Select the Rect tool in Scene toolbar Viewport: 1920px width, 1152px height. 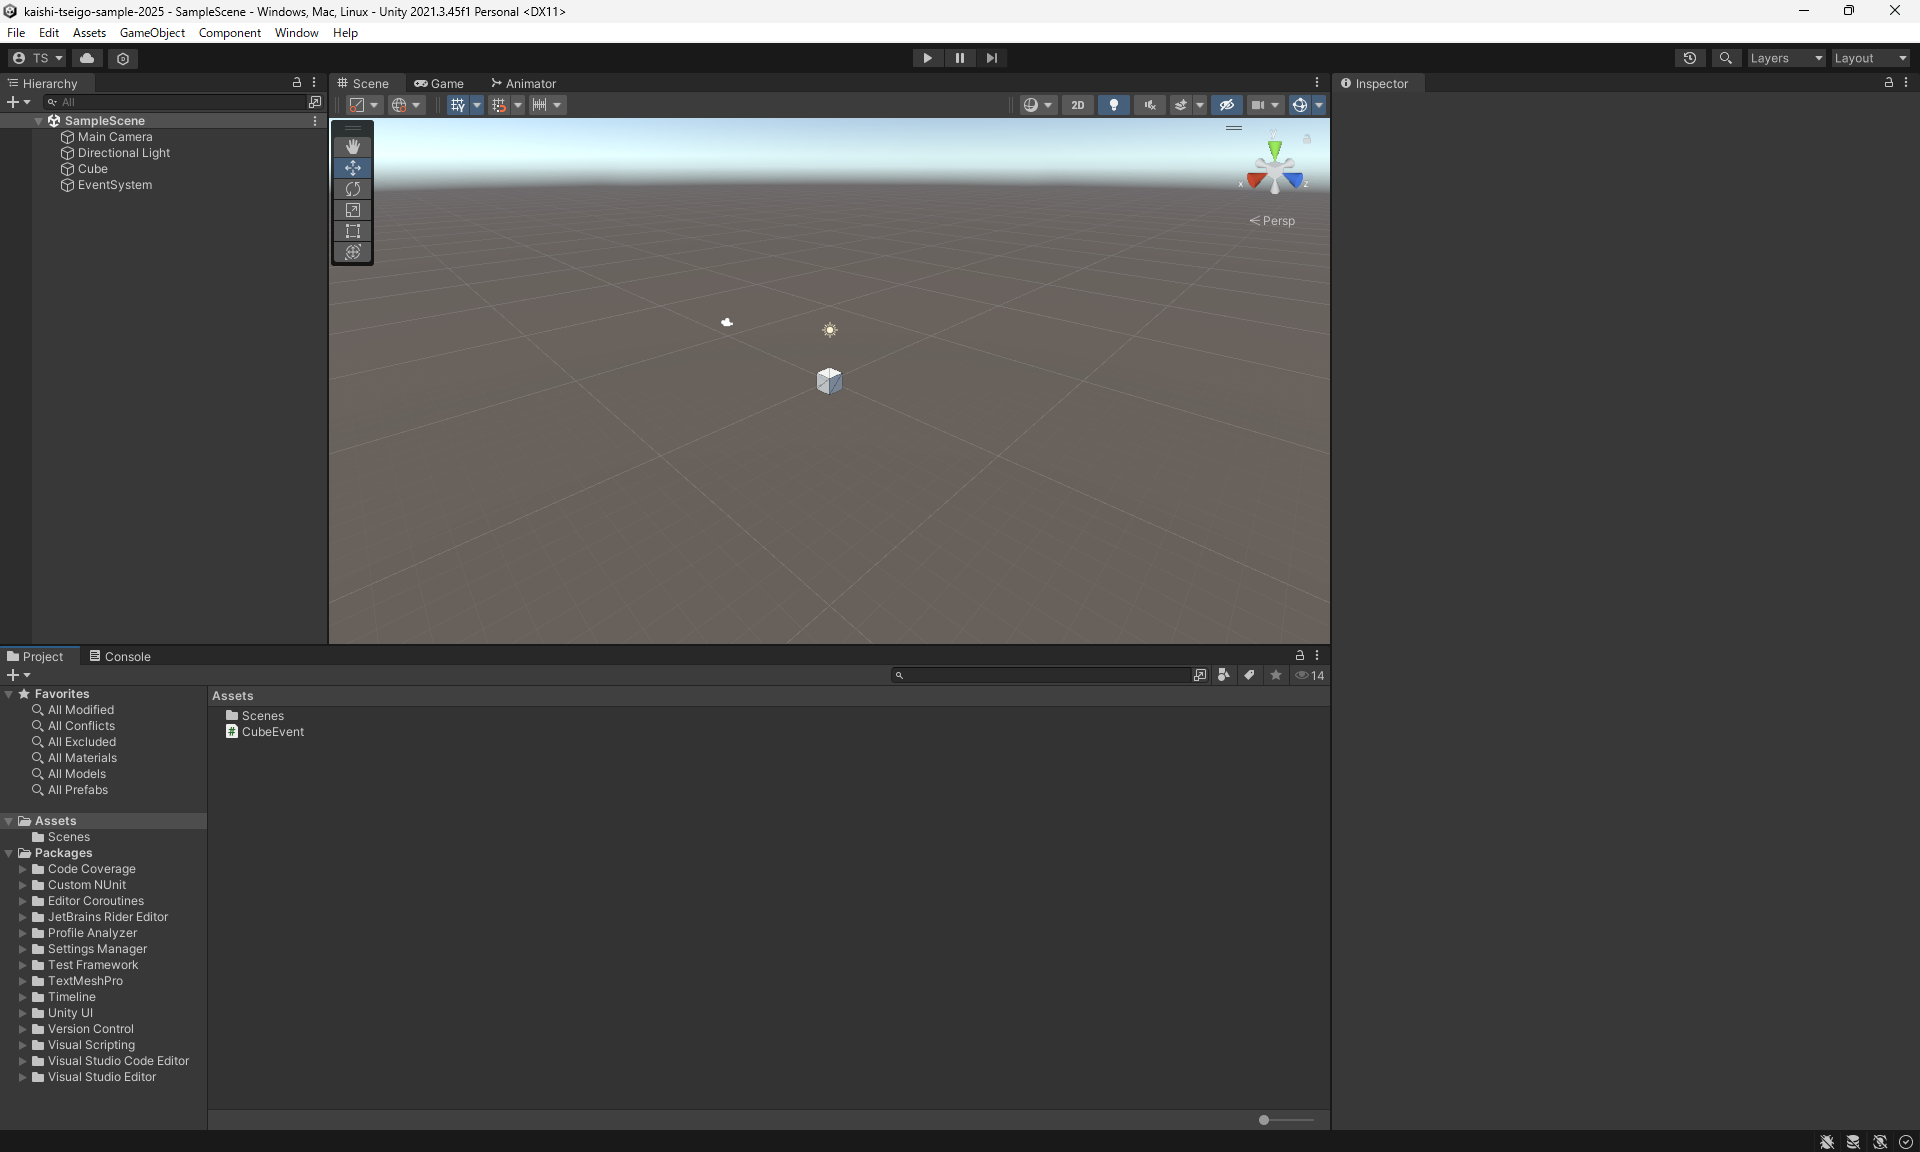tap(352, 231)
